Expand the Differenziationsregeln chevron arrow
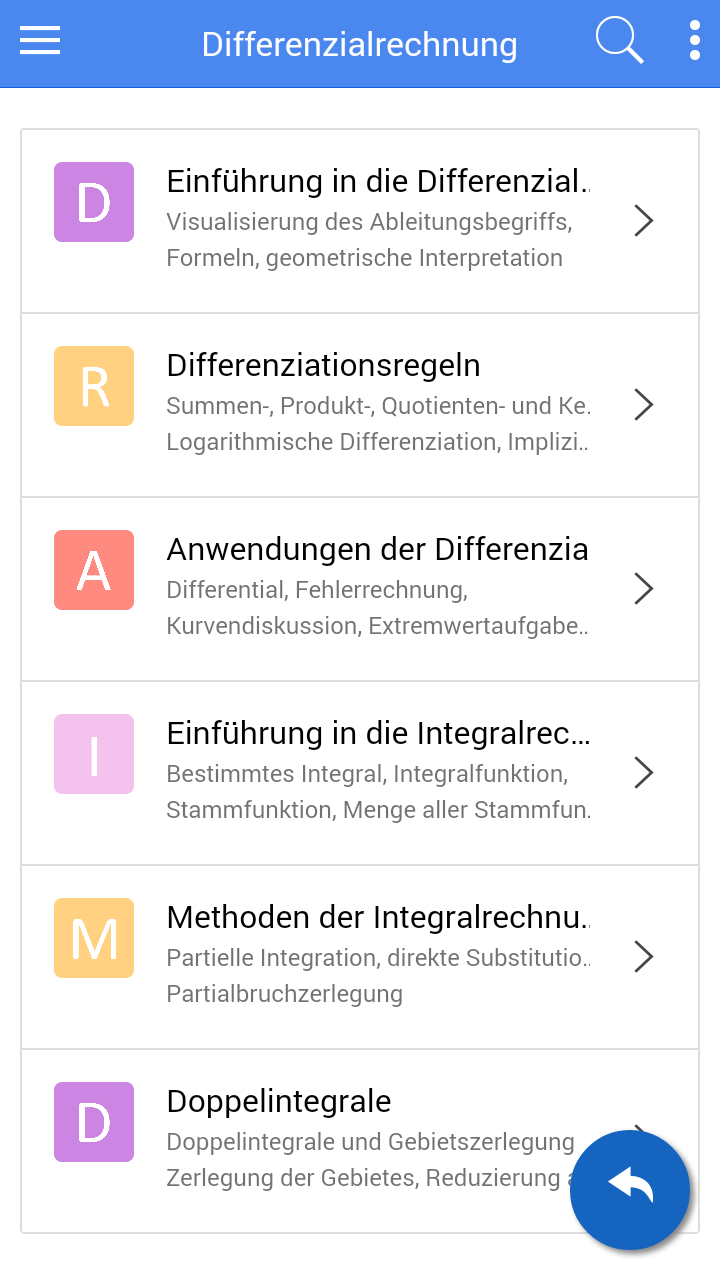The height and width of the screenshot is (1280, 720). 644,405
